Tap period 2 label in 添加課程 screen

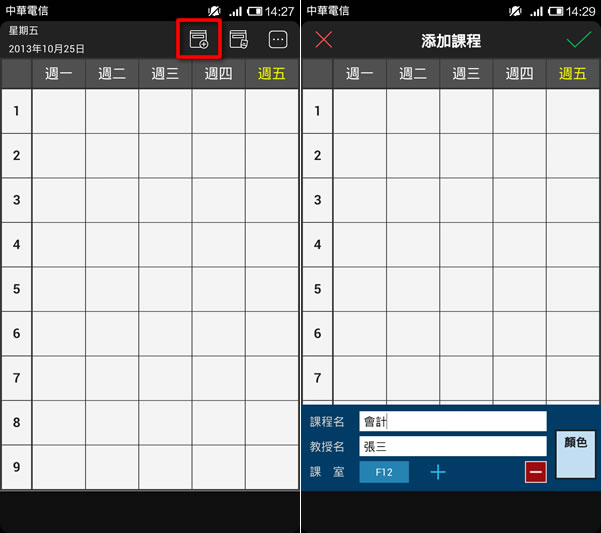point(317,156)
